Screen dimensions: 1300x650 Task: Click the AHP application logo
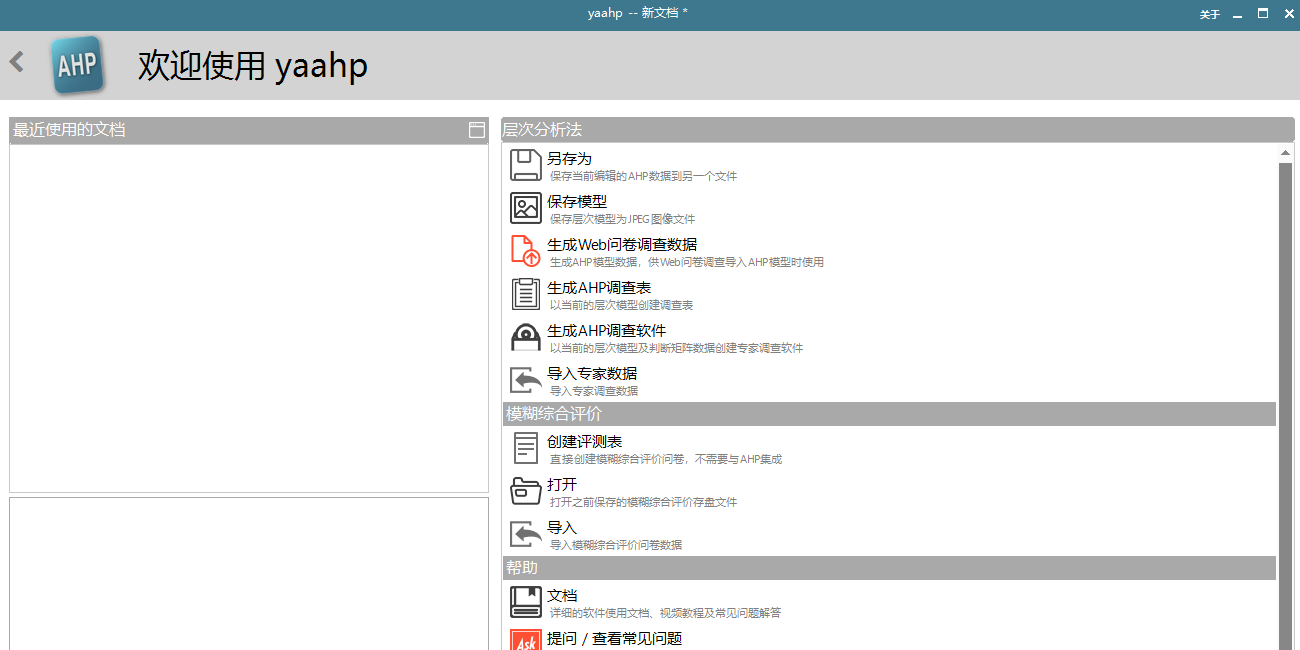click(x=77, y=66)
